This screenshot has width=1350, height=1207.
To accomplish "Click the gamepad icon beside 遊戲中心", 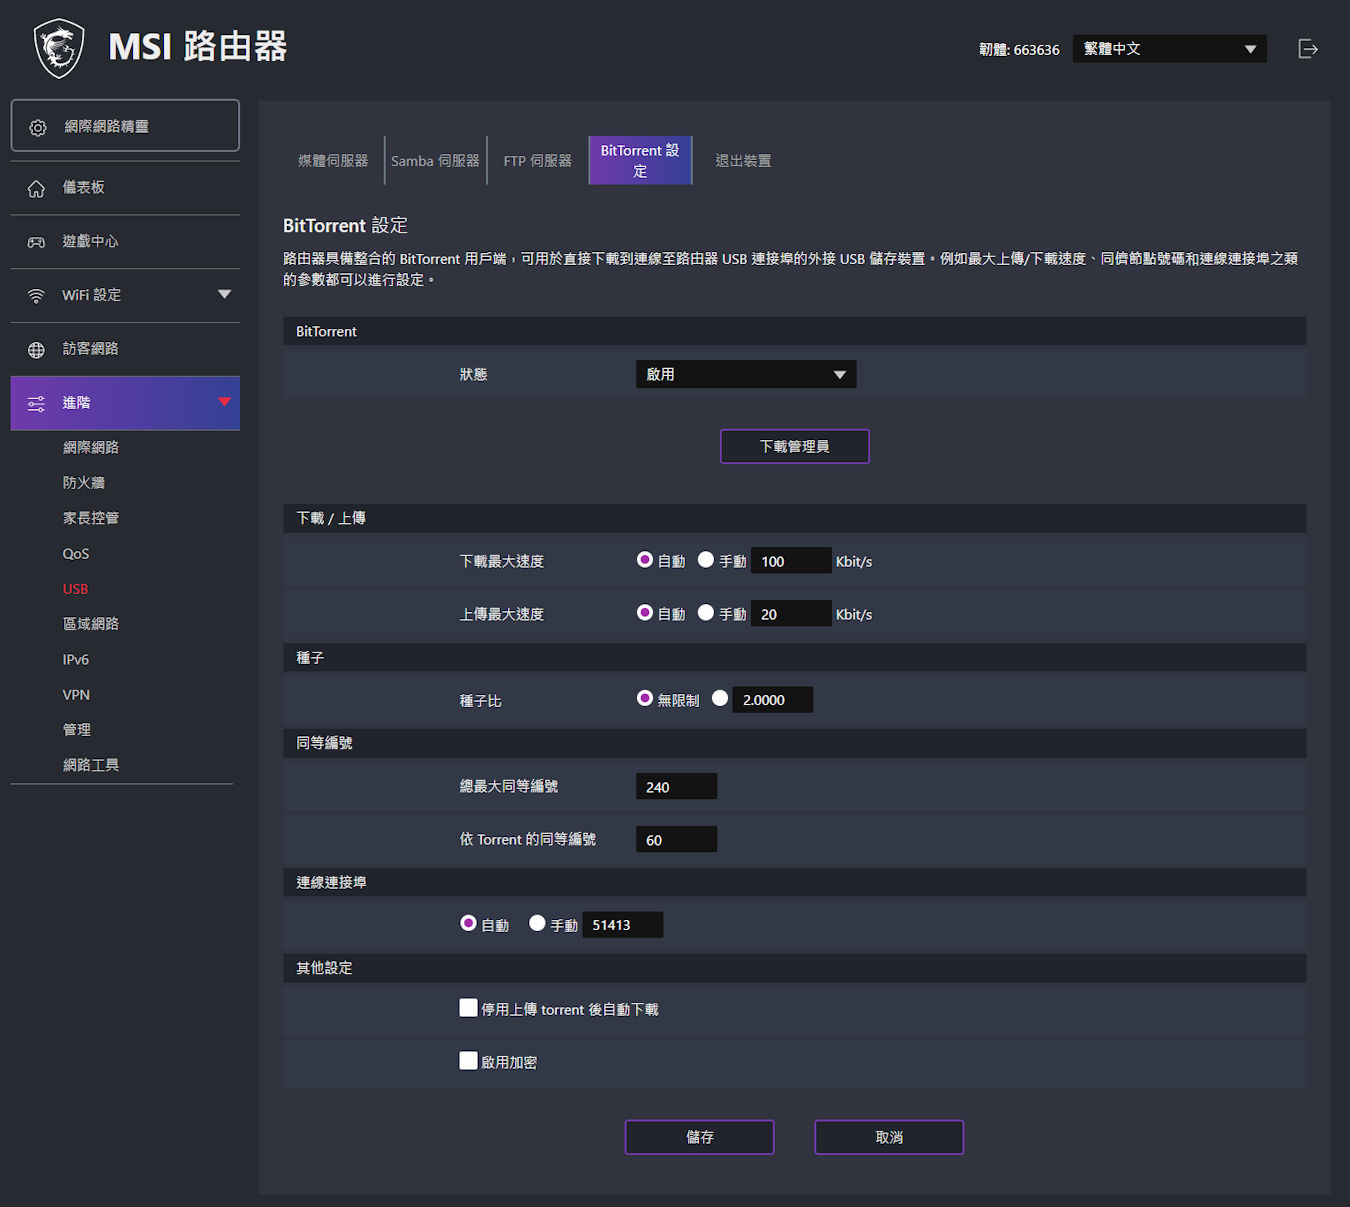I will (36, 242).
